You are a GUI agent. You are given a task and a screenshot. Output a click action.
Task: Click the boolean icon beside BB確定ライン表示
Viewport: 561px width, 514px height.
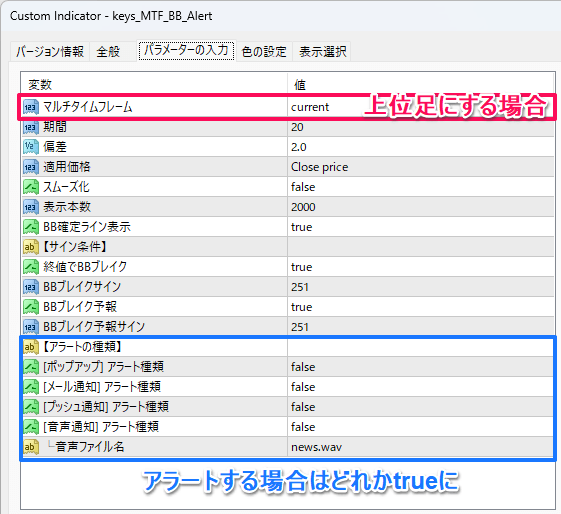pyautogui.click(x=31, y=227)
